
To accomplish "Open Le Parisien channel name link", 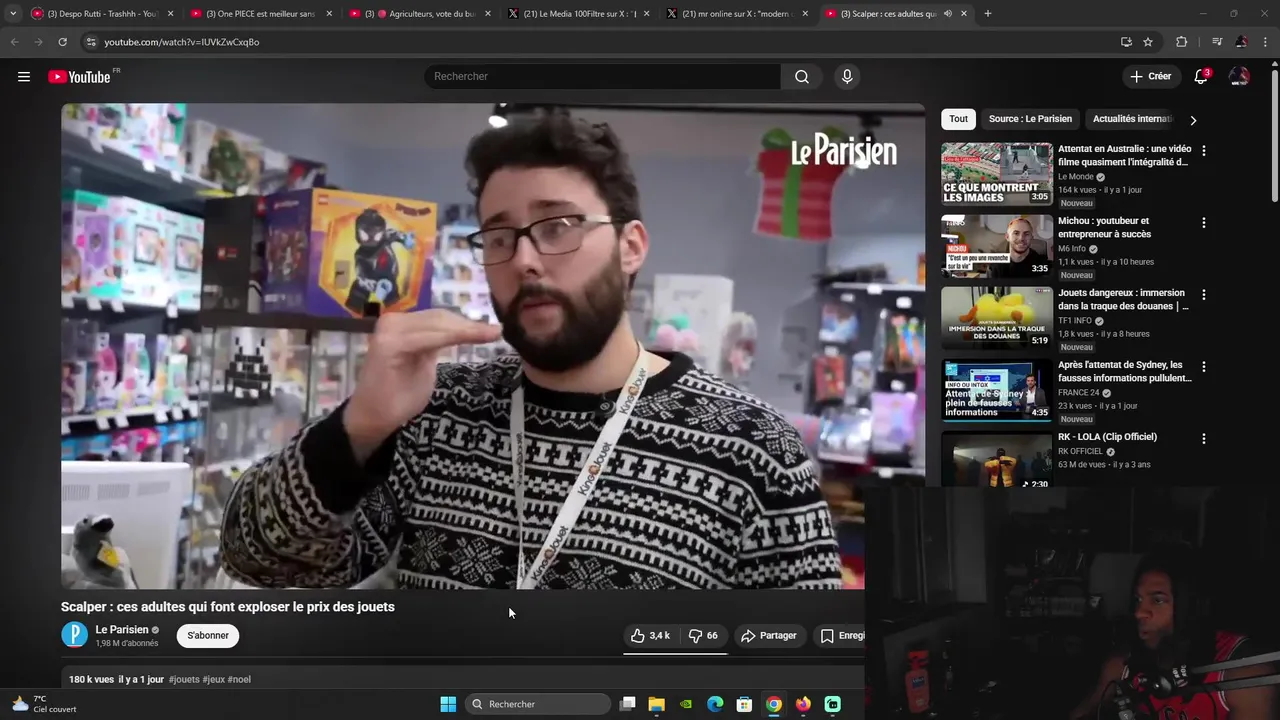I will pyautogui.click(x=122, y=630).
